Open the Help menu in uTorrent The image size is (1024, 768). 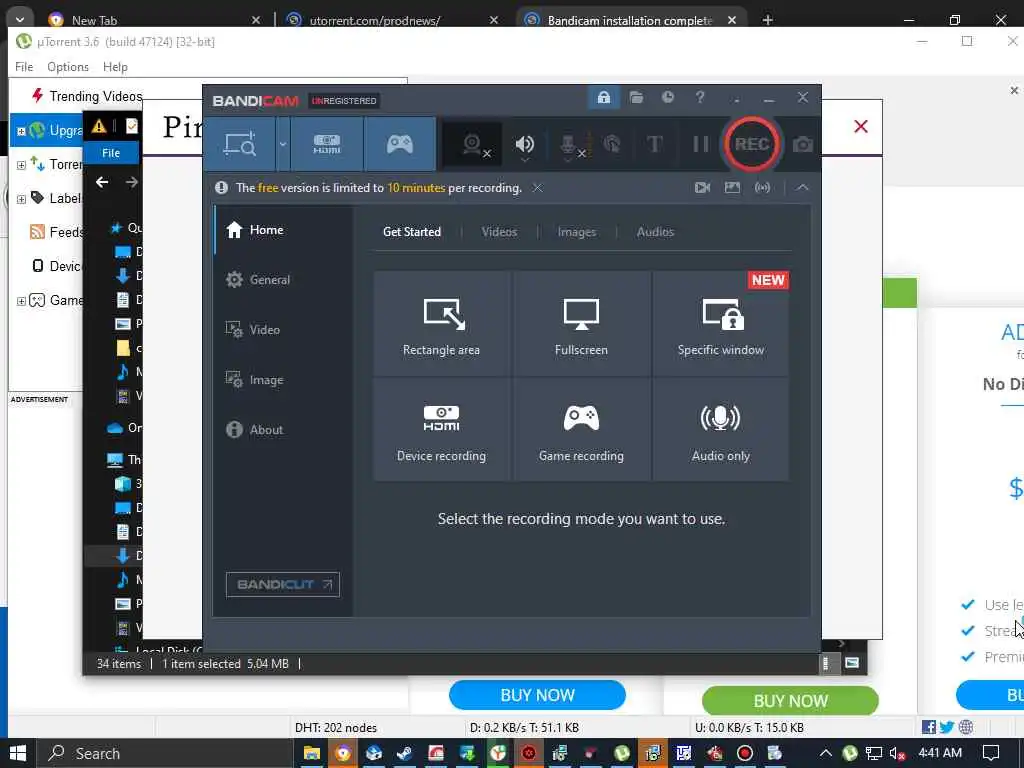[x=116, y=67]
